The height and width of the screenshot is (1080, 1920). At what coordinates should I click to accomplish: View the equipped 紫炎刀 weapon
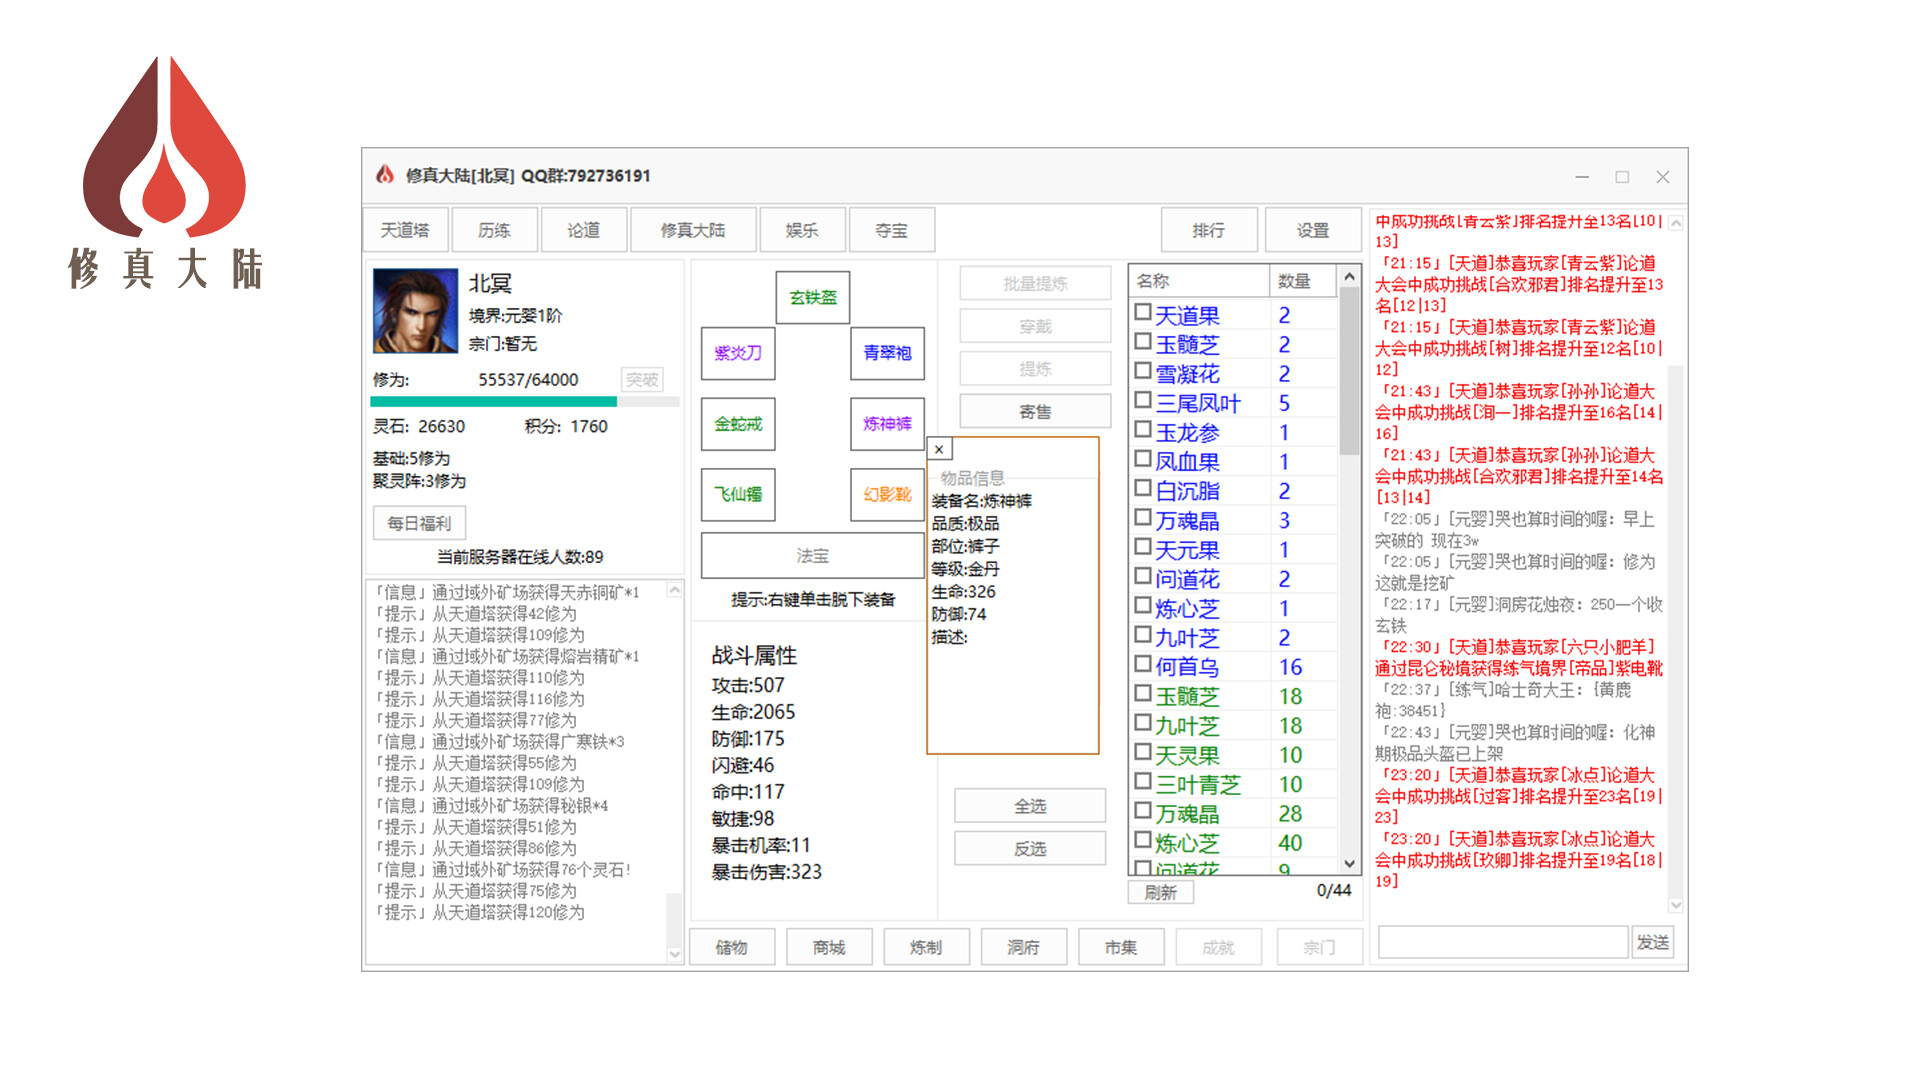737,354
